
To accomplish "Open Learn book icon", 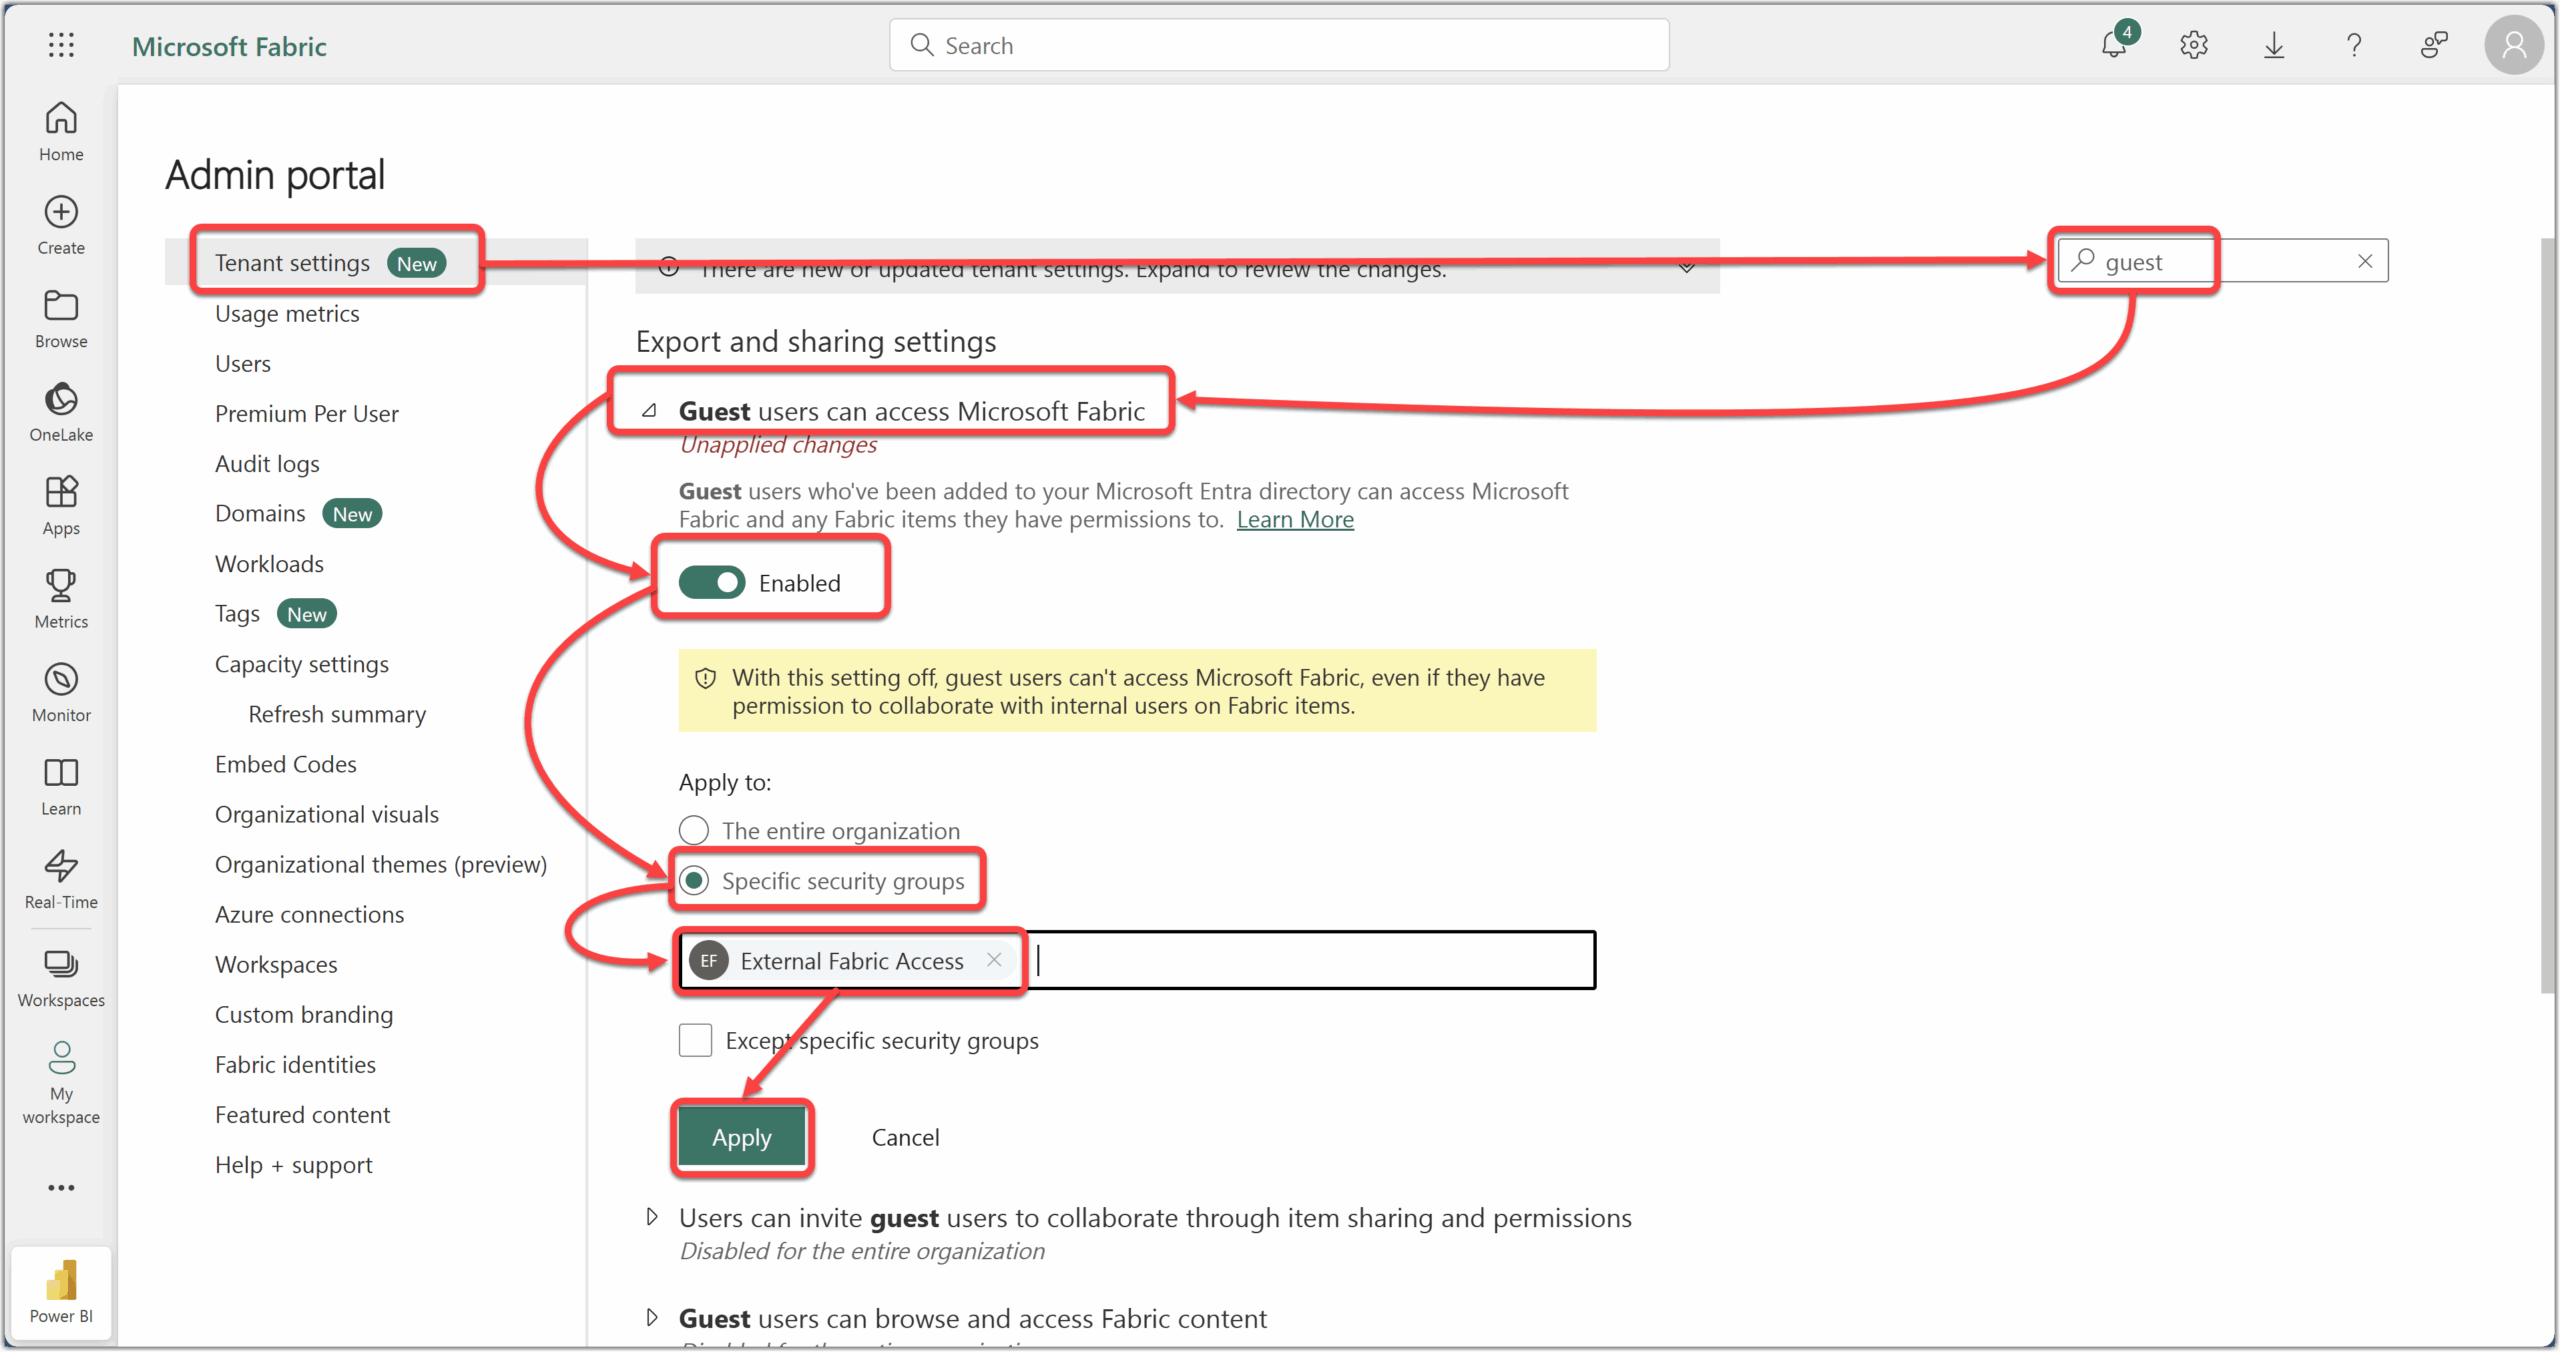I will 61,786.
